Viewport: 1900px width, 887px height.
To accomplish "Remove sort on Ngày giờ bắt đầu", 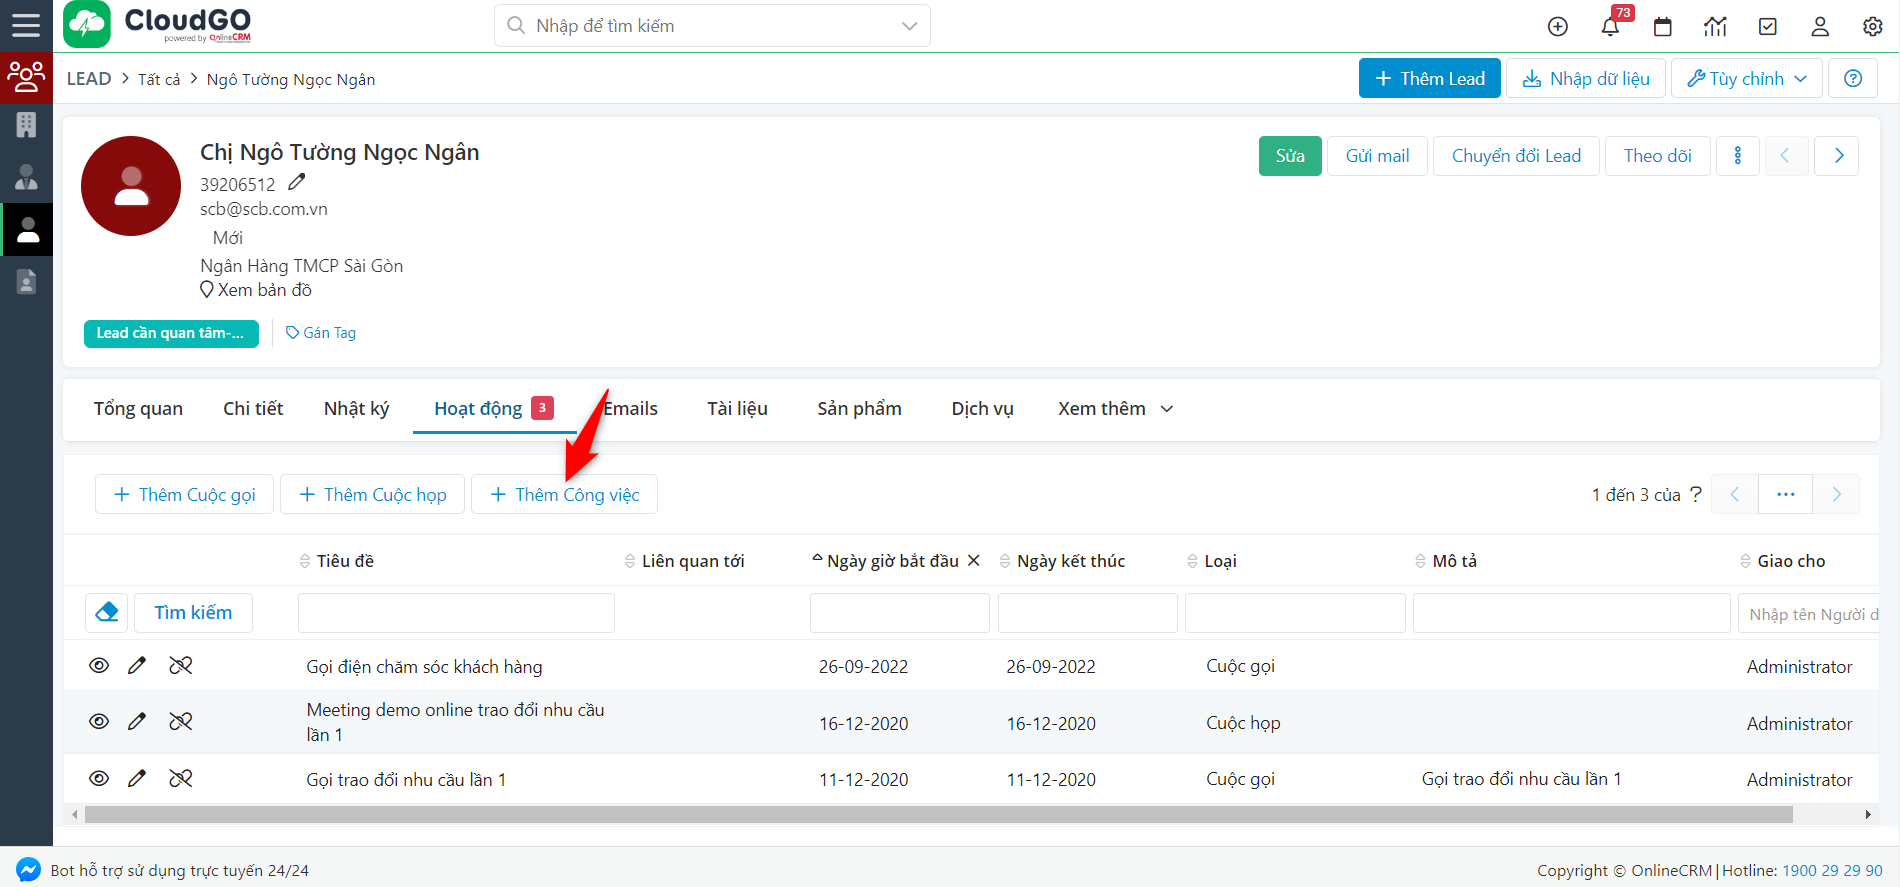I will (x=973, y=560).
